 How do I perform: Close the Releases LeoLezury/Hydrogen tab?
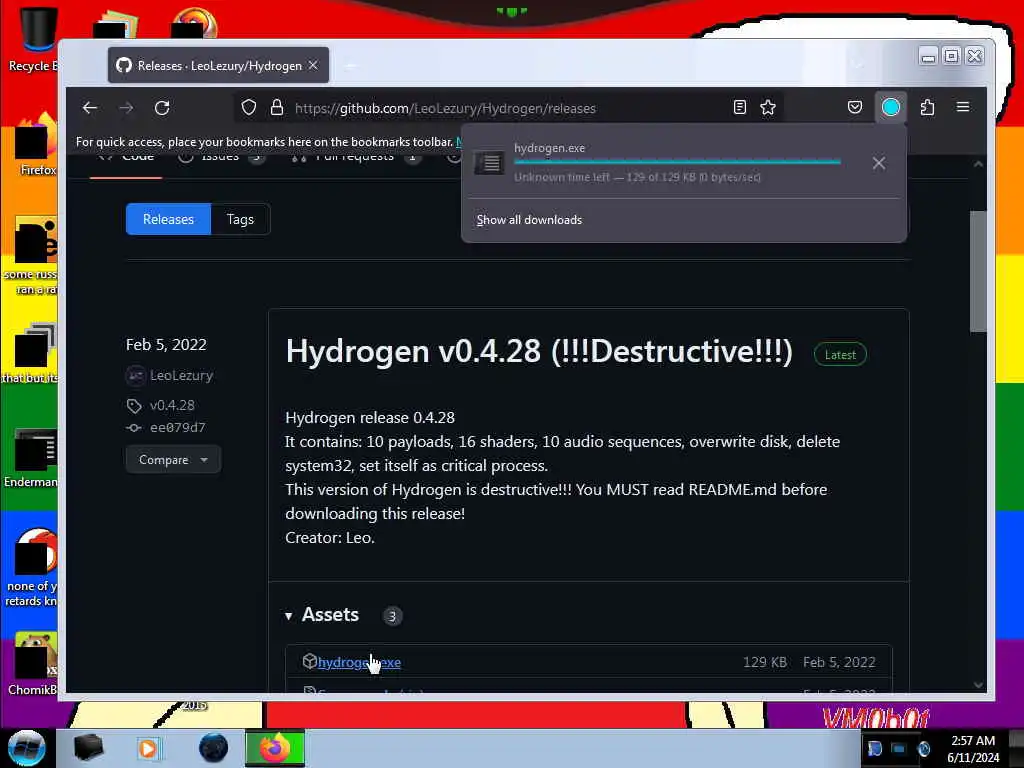(x=313, y=65)
